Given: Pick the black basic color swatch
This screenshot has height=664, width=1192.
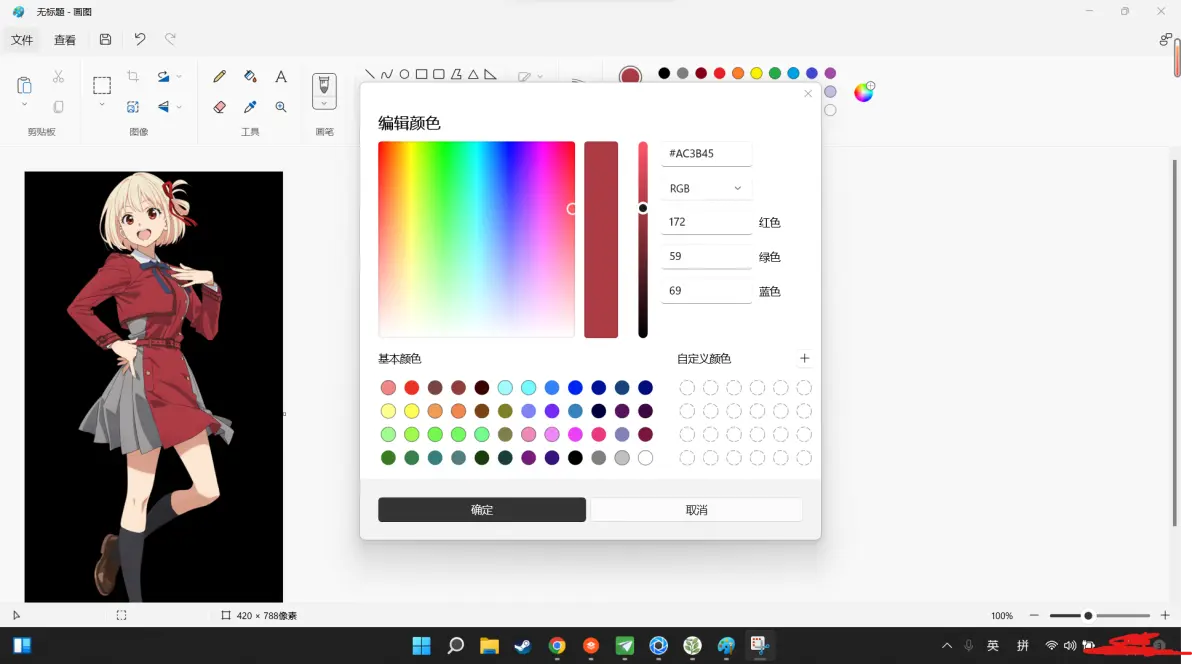Looking at the screenshot, I should tap(575, 458).
